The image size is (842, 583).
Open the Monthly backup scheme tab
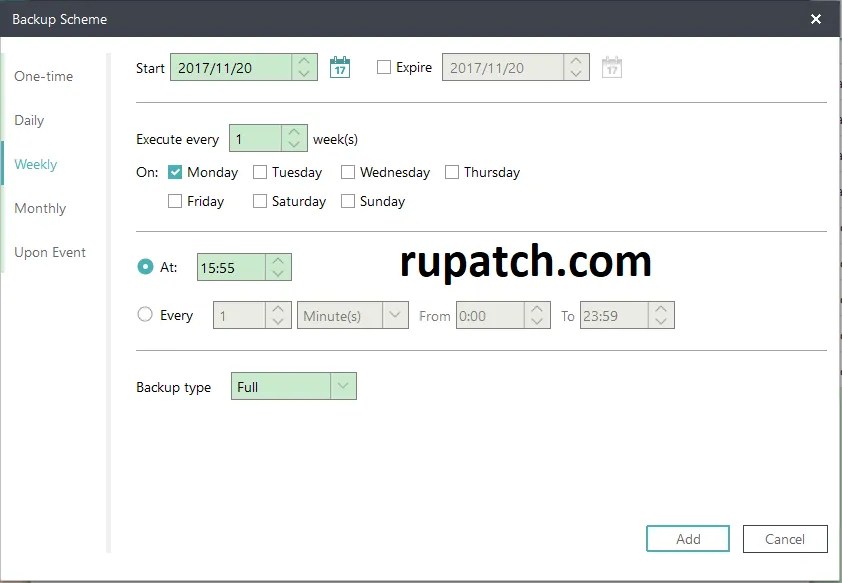click(x=40, y=208)
